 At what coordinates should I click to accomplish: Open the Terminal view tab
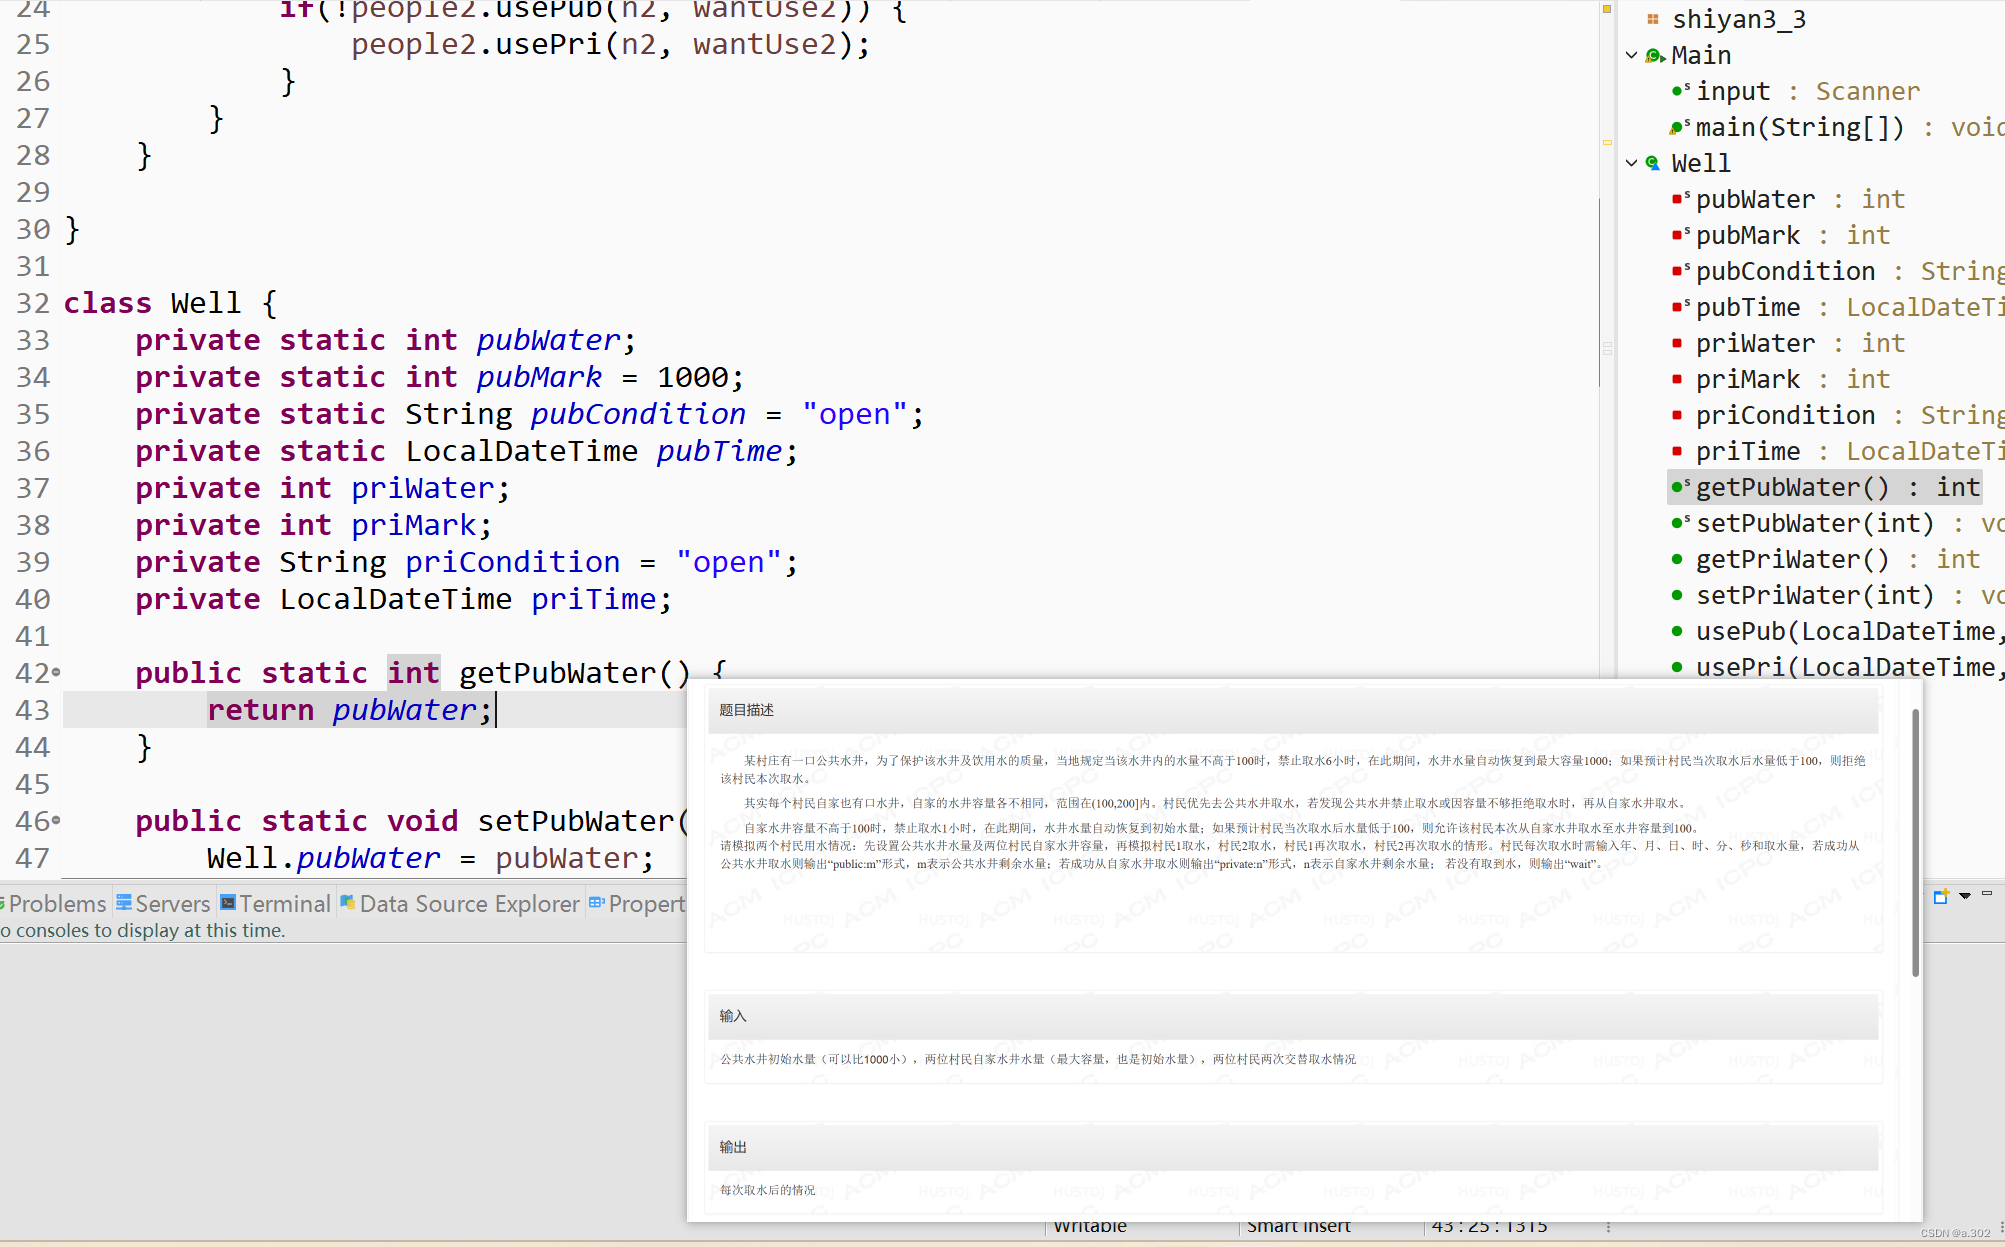pyautogui.click(x=284, y=904)
